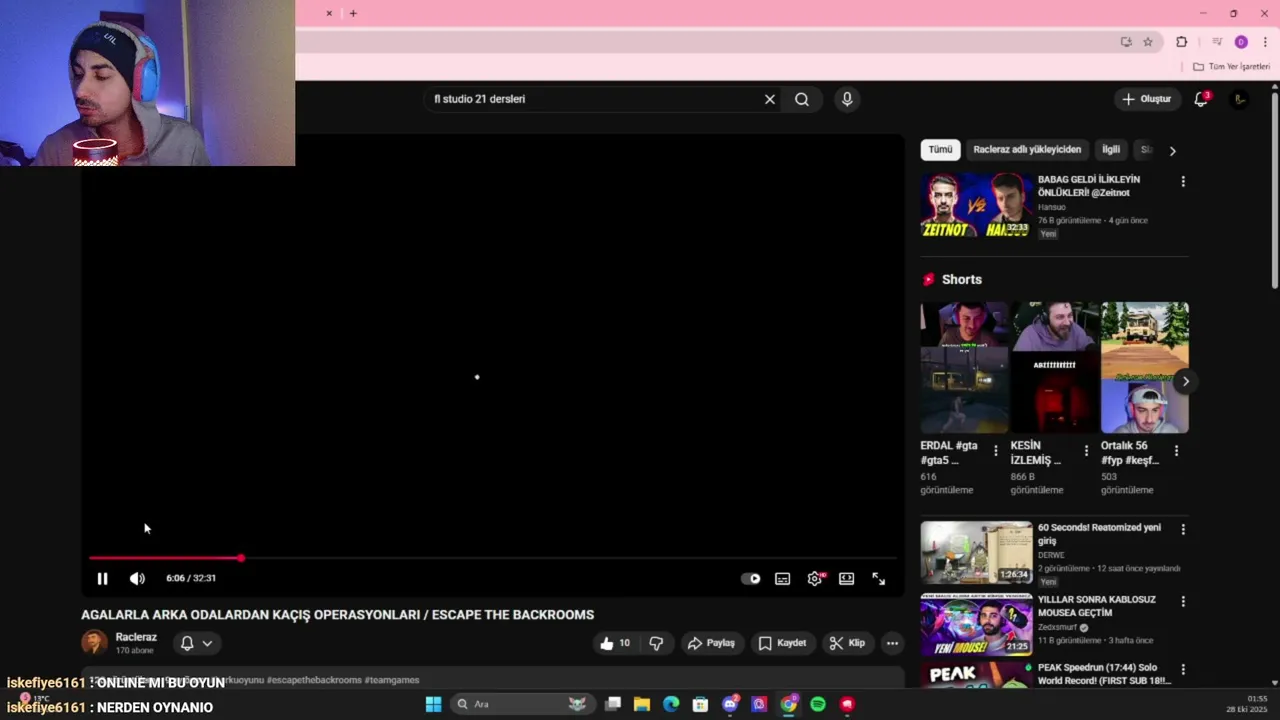
Task: Open options for the BABAG GELDİ video
Action: tap(1183, 182)
